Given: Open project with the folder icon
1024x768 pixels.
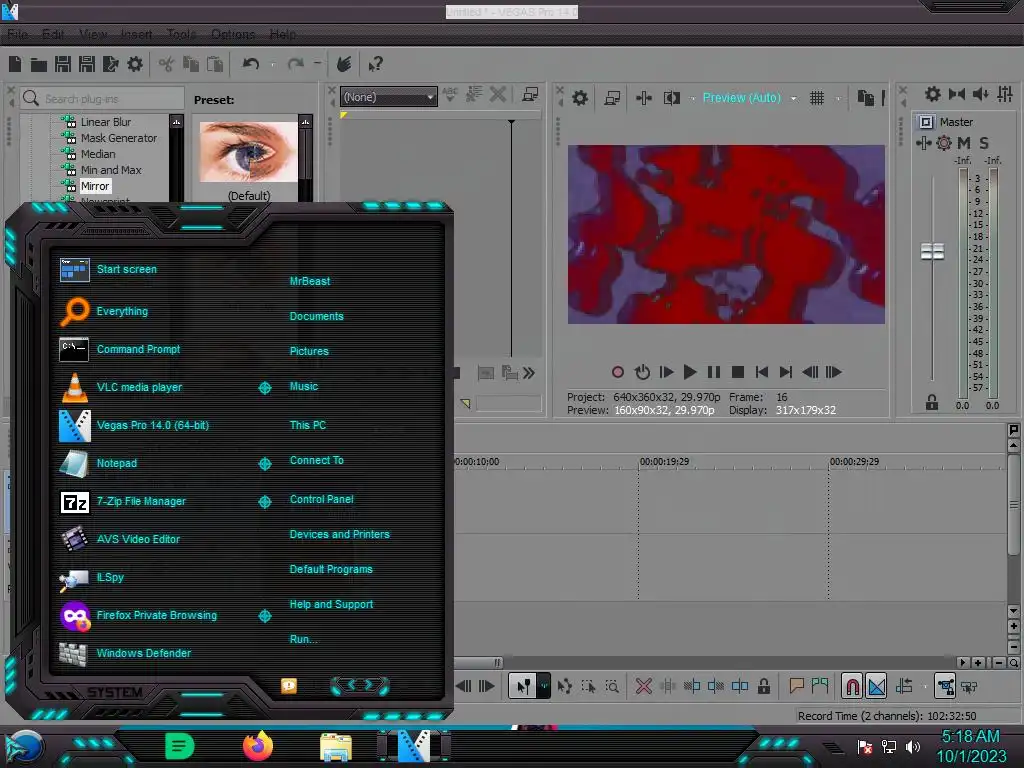Looking at the screenshot, I should tap(39, 64).
